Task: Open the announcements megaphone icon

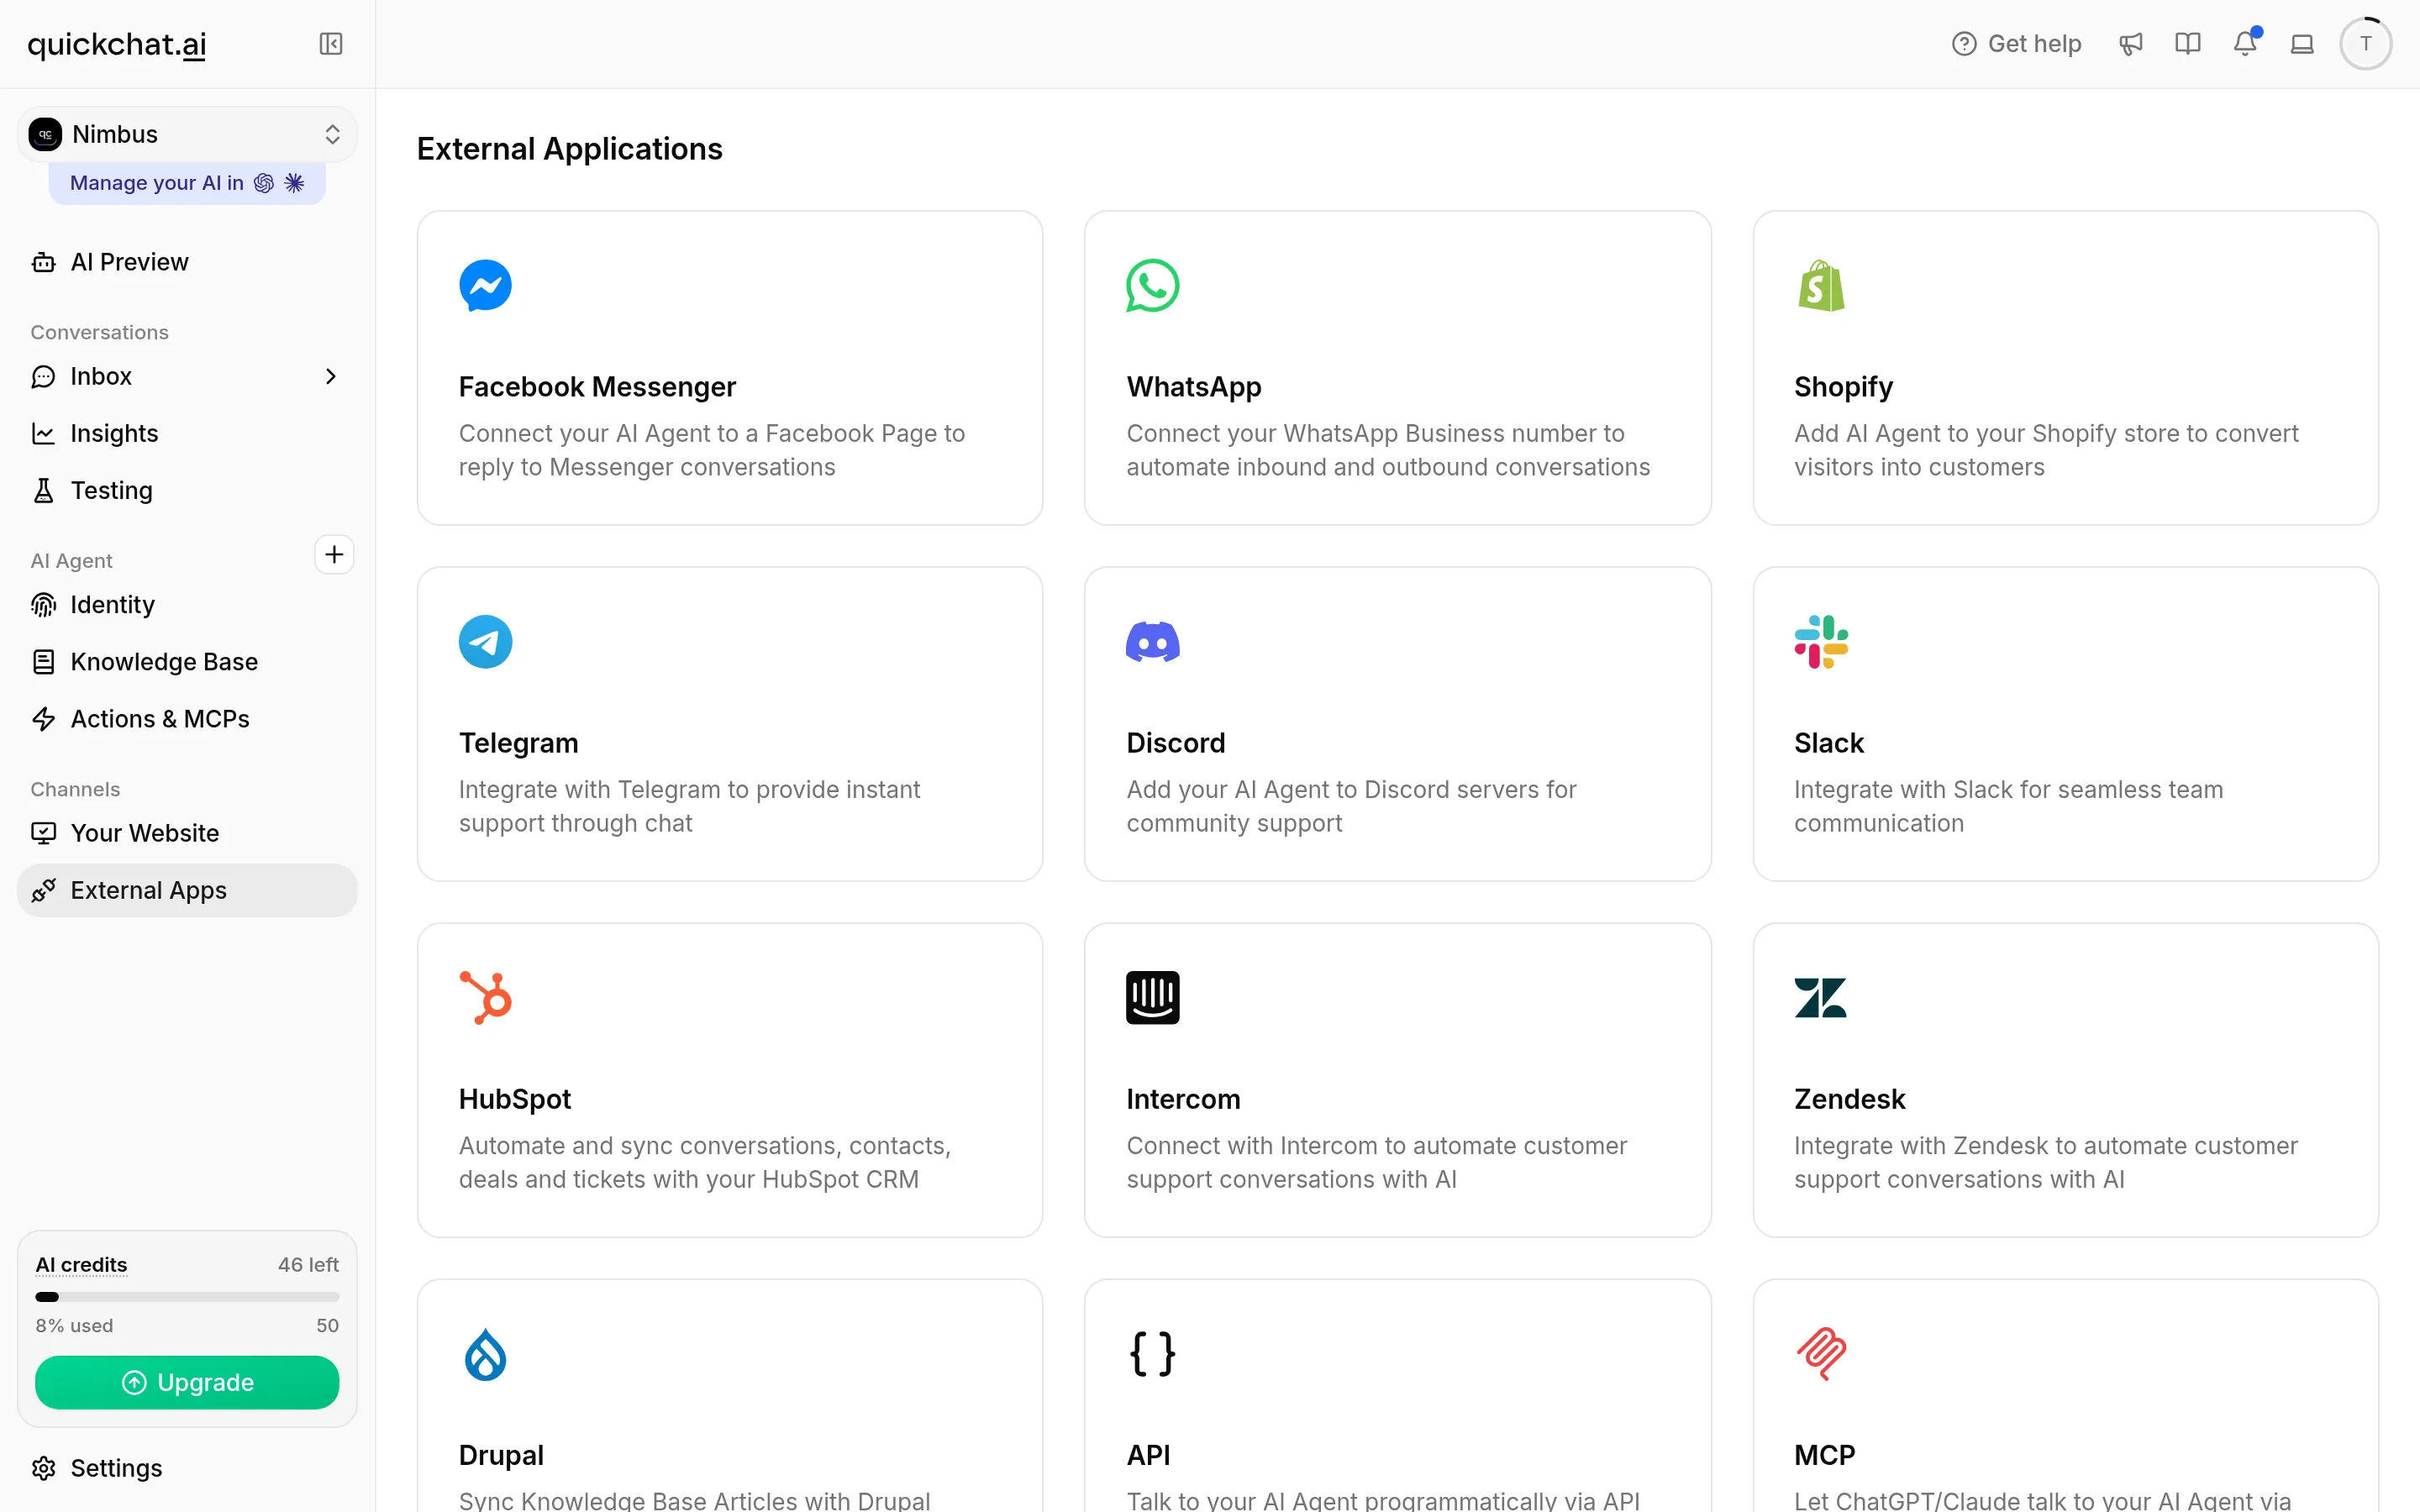Action: tap(2130, 44)
